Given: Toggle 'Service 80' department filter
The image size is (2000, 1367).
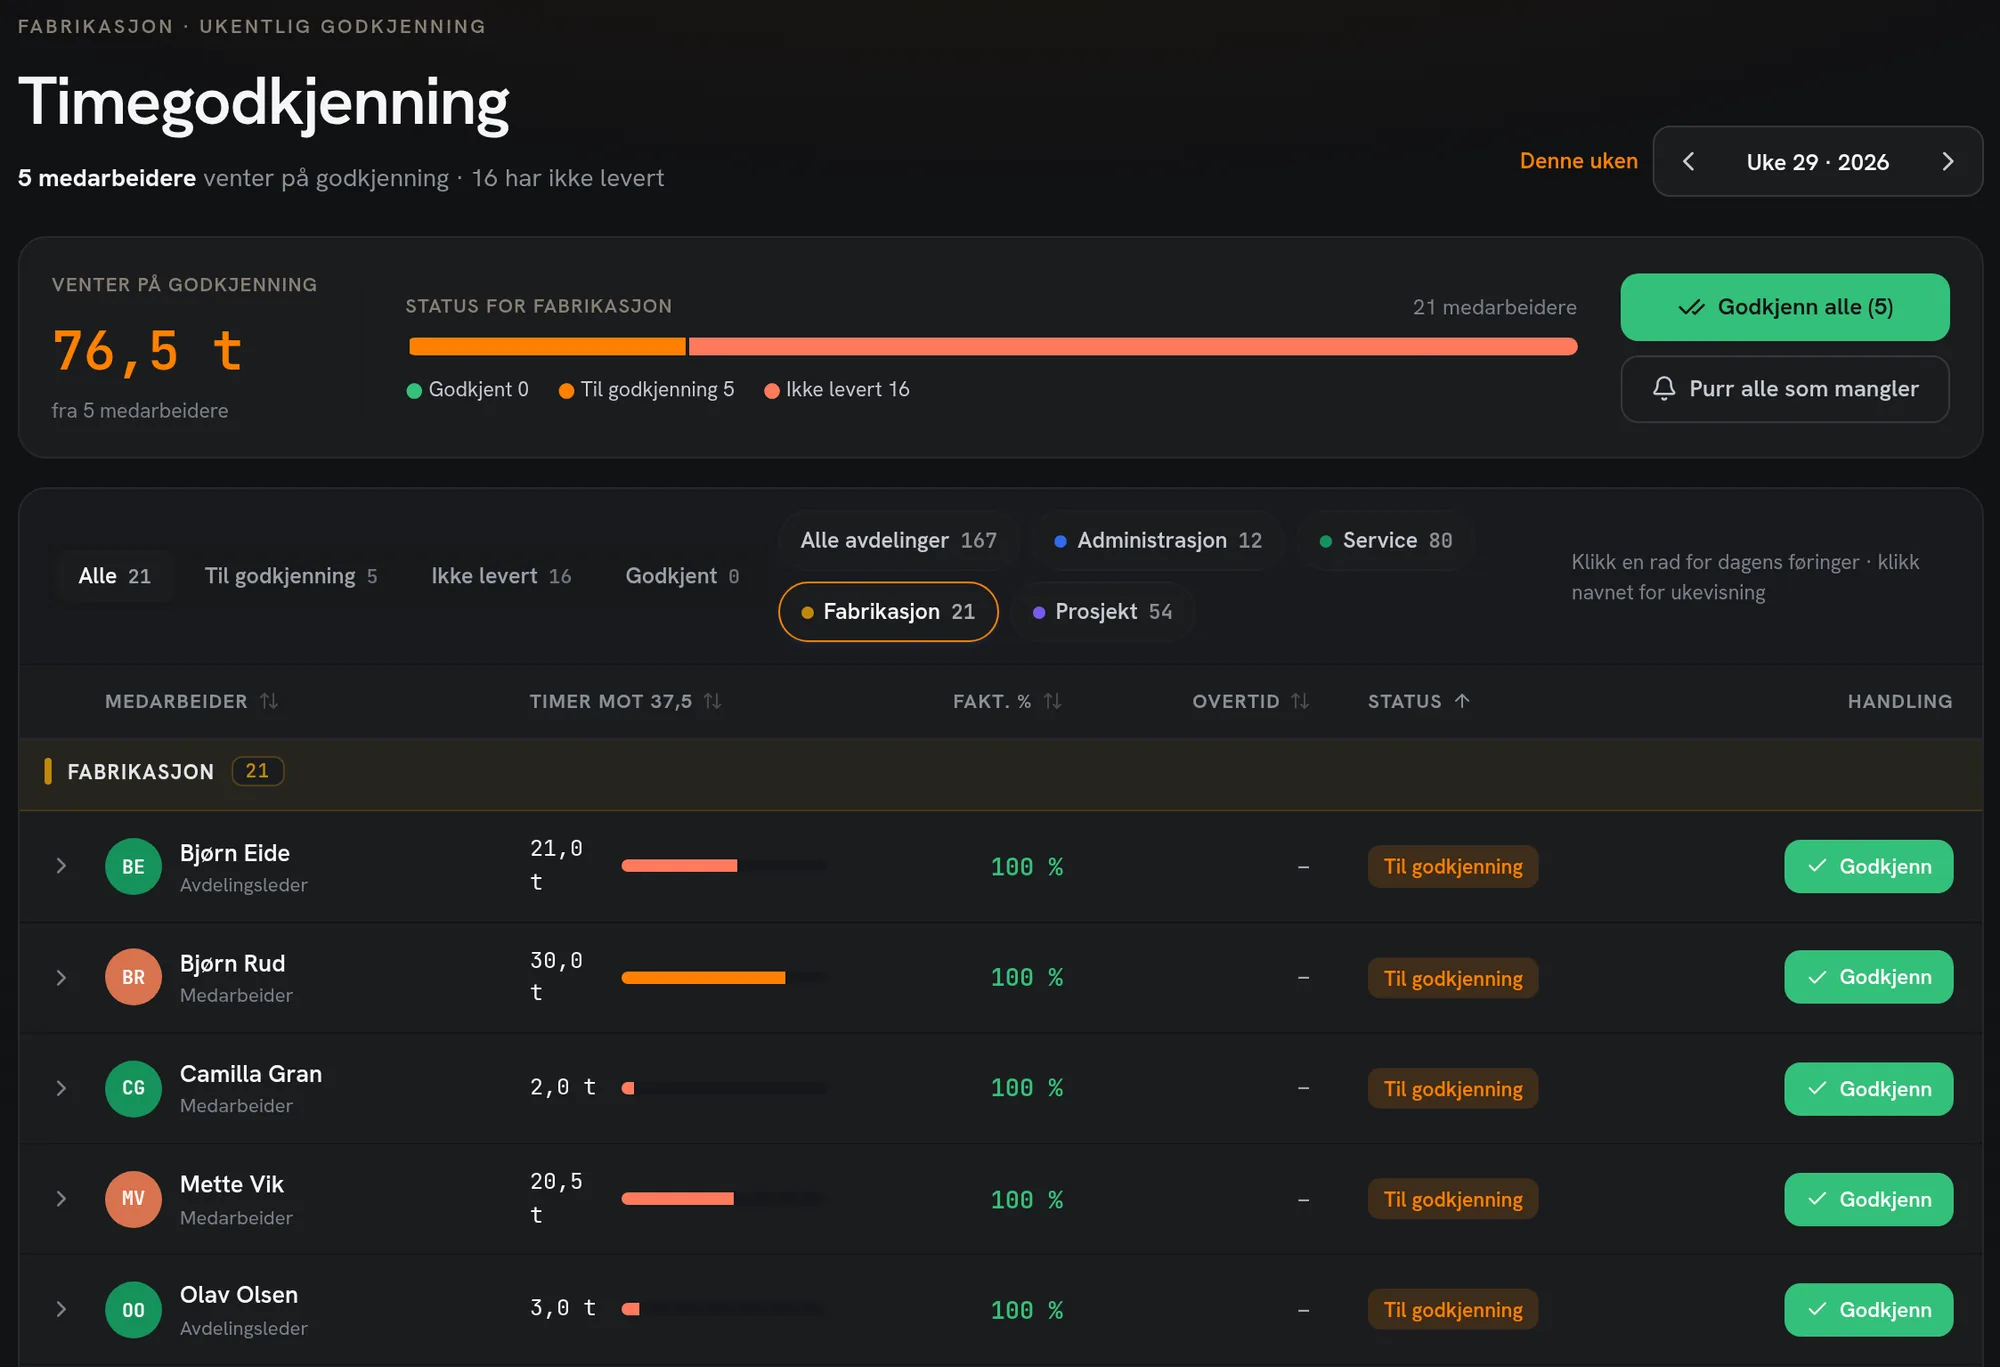Looking at the screenshot, I should pyautogui.click(x=1386, y=540).
